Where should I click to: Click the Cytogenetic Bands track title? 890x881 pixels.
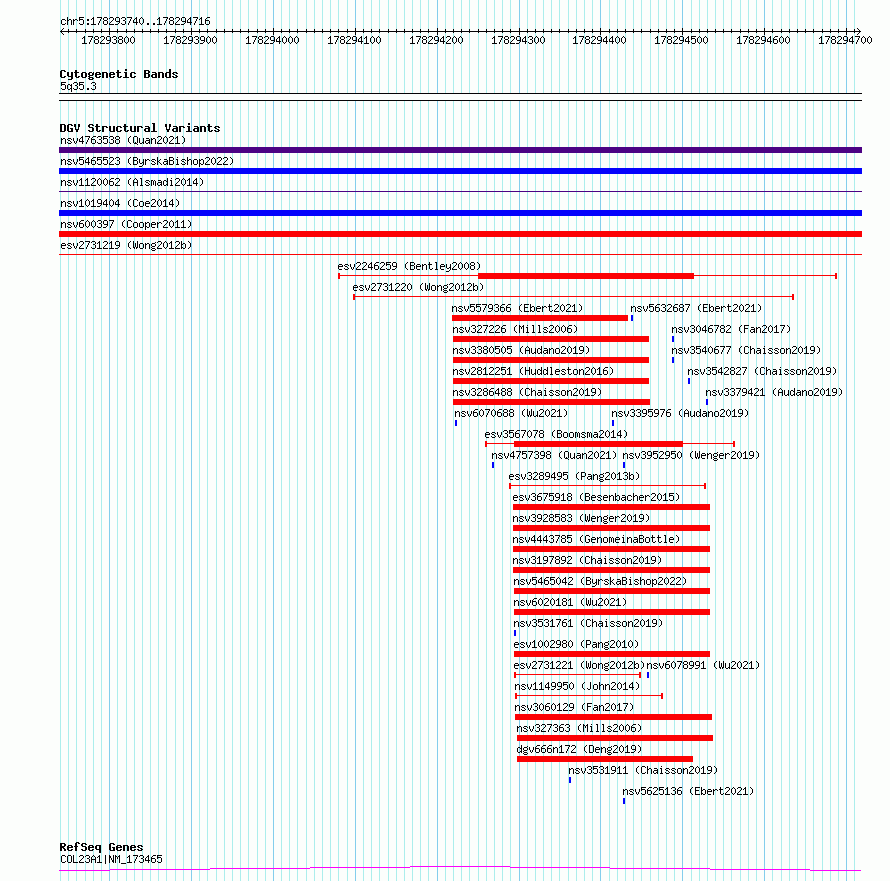(x=119, y=74)
